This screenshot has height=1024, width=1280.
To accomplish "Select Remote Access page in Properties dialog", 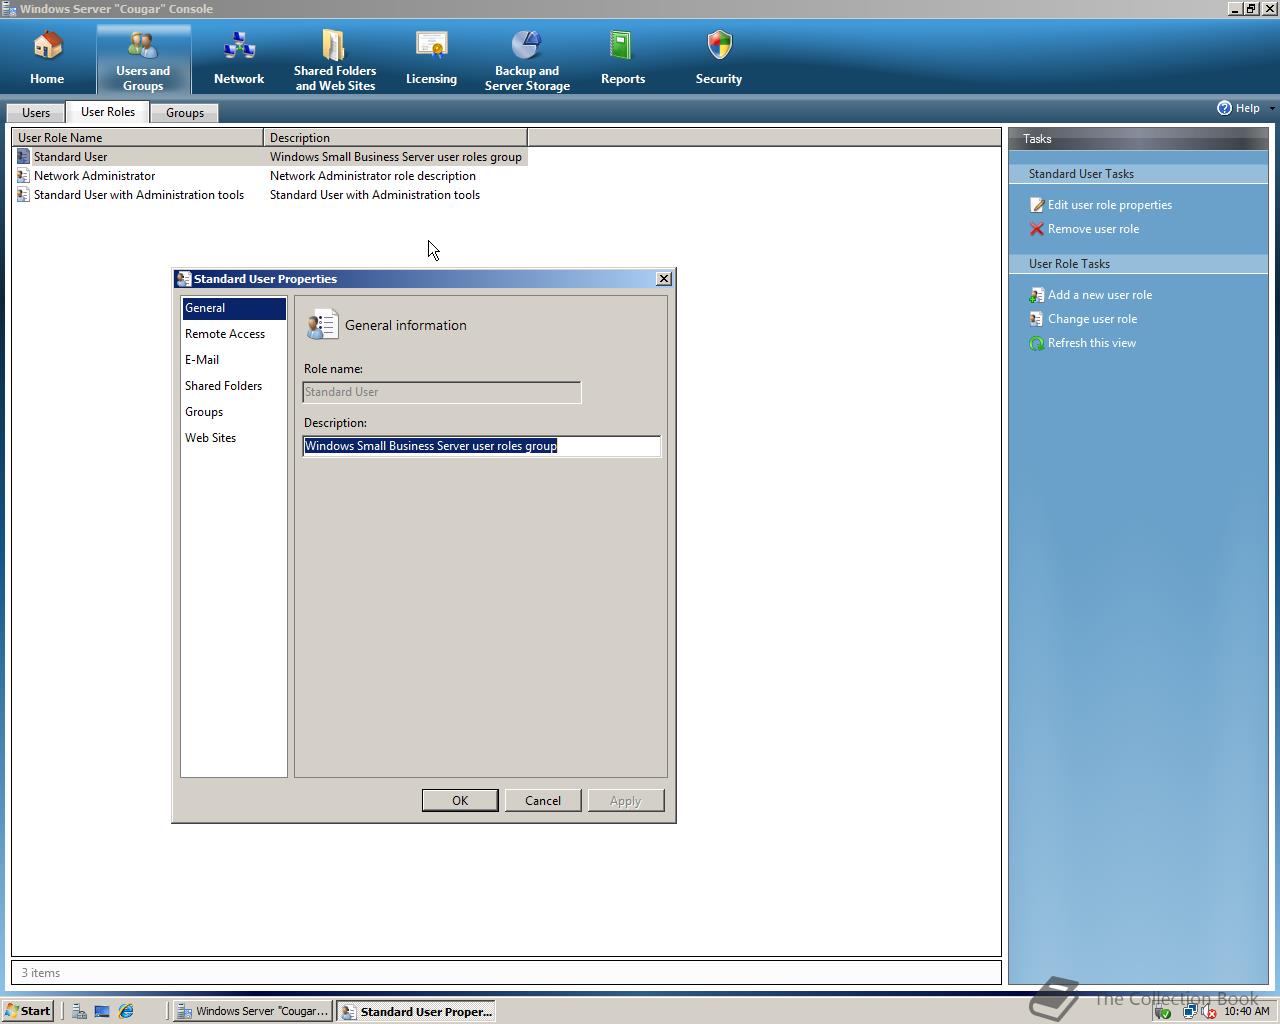I will [x=234, y=334].
